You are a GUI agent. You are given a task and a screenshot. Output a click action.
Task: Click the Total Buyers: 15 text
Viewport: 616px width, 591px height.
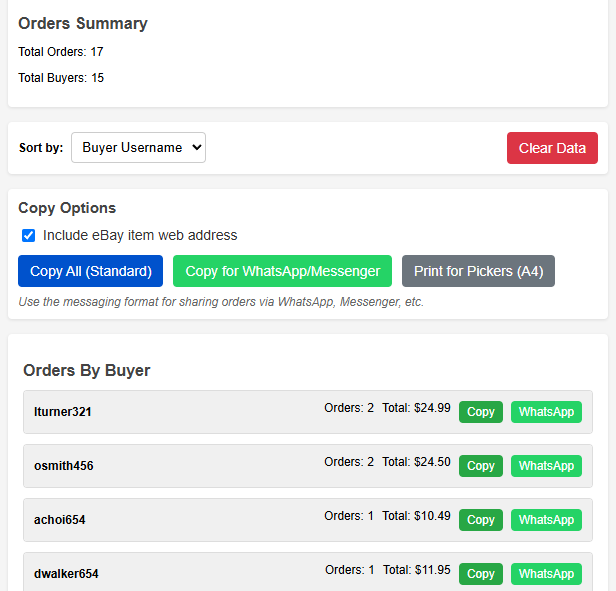click(61, 78)
